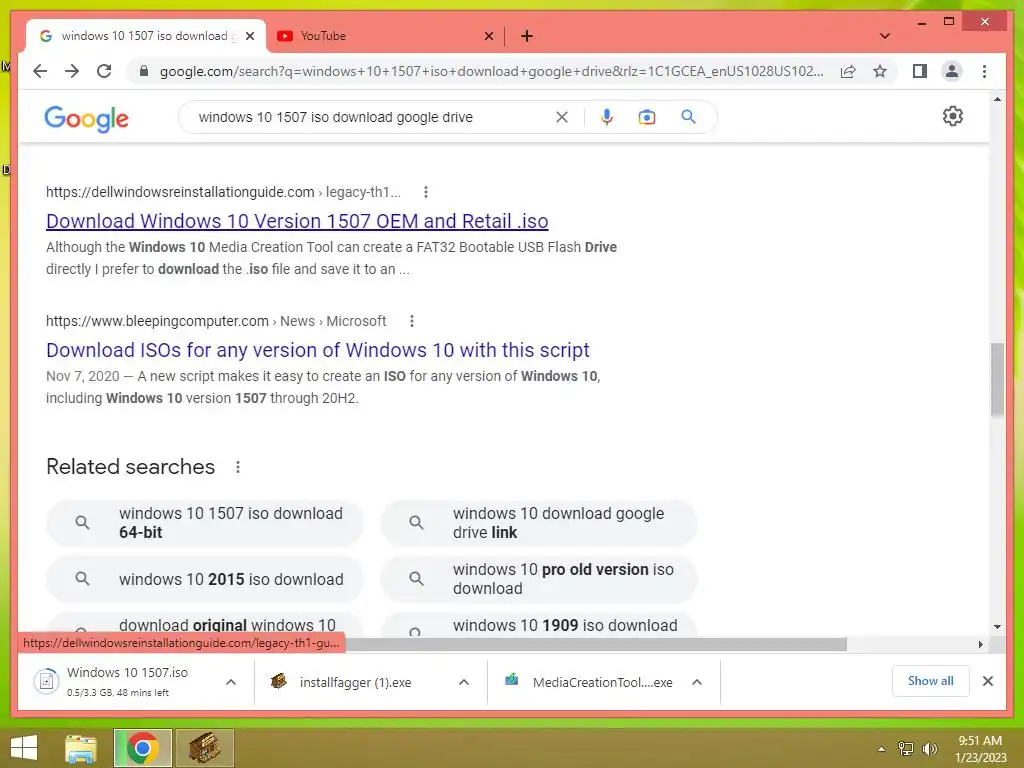Search windows 10 1909 iso download

539,624
